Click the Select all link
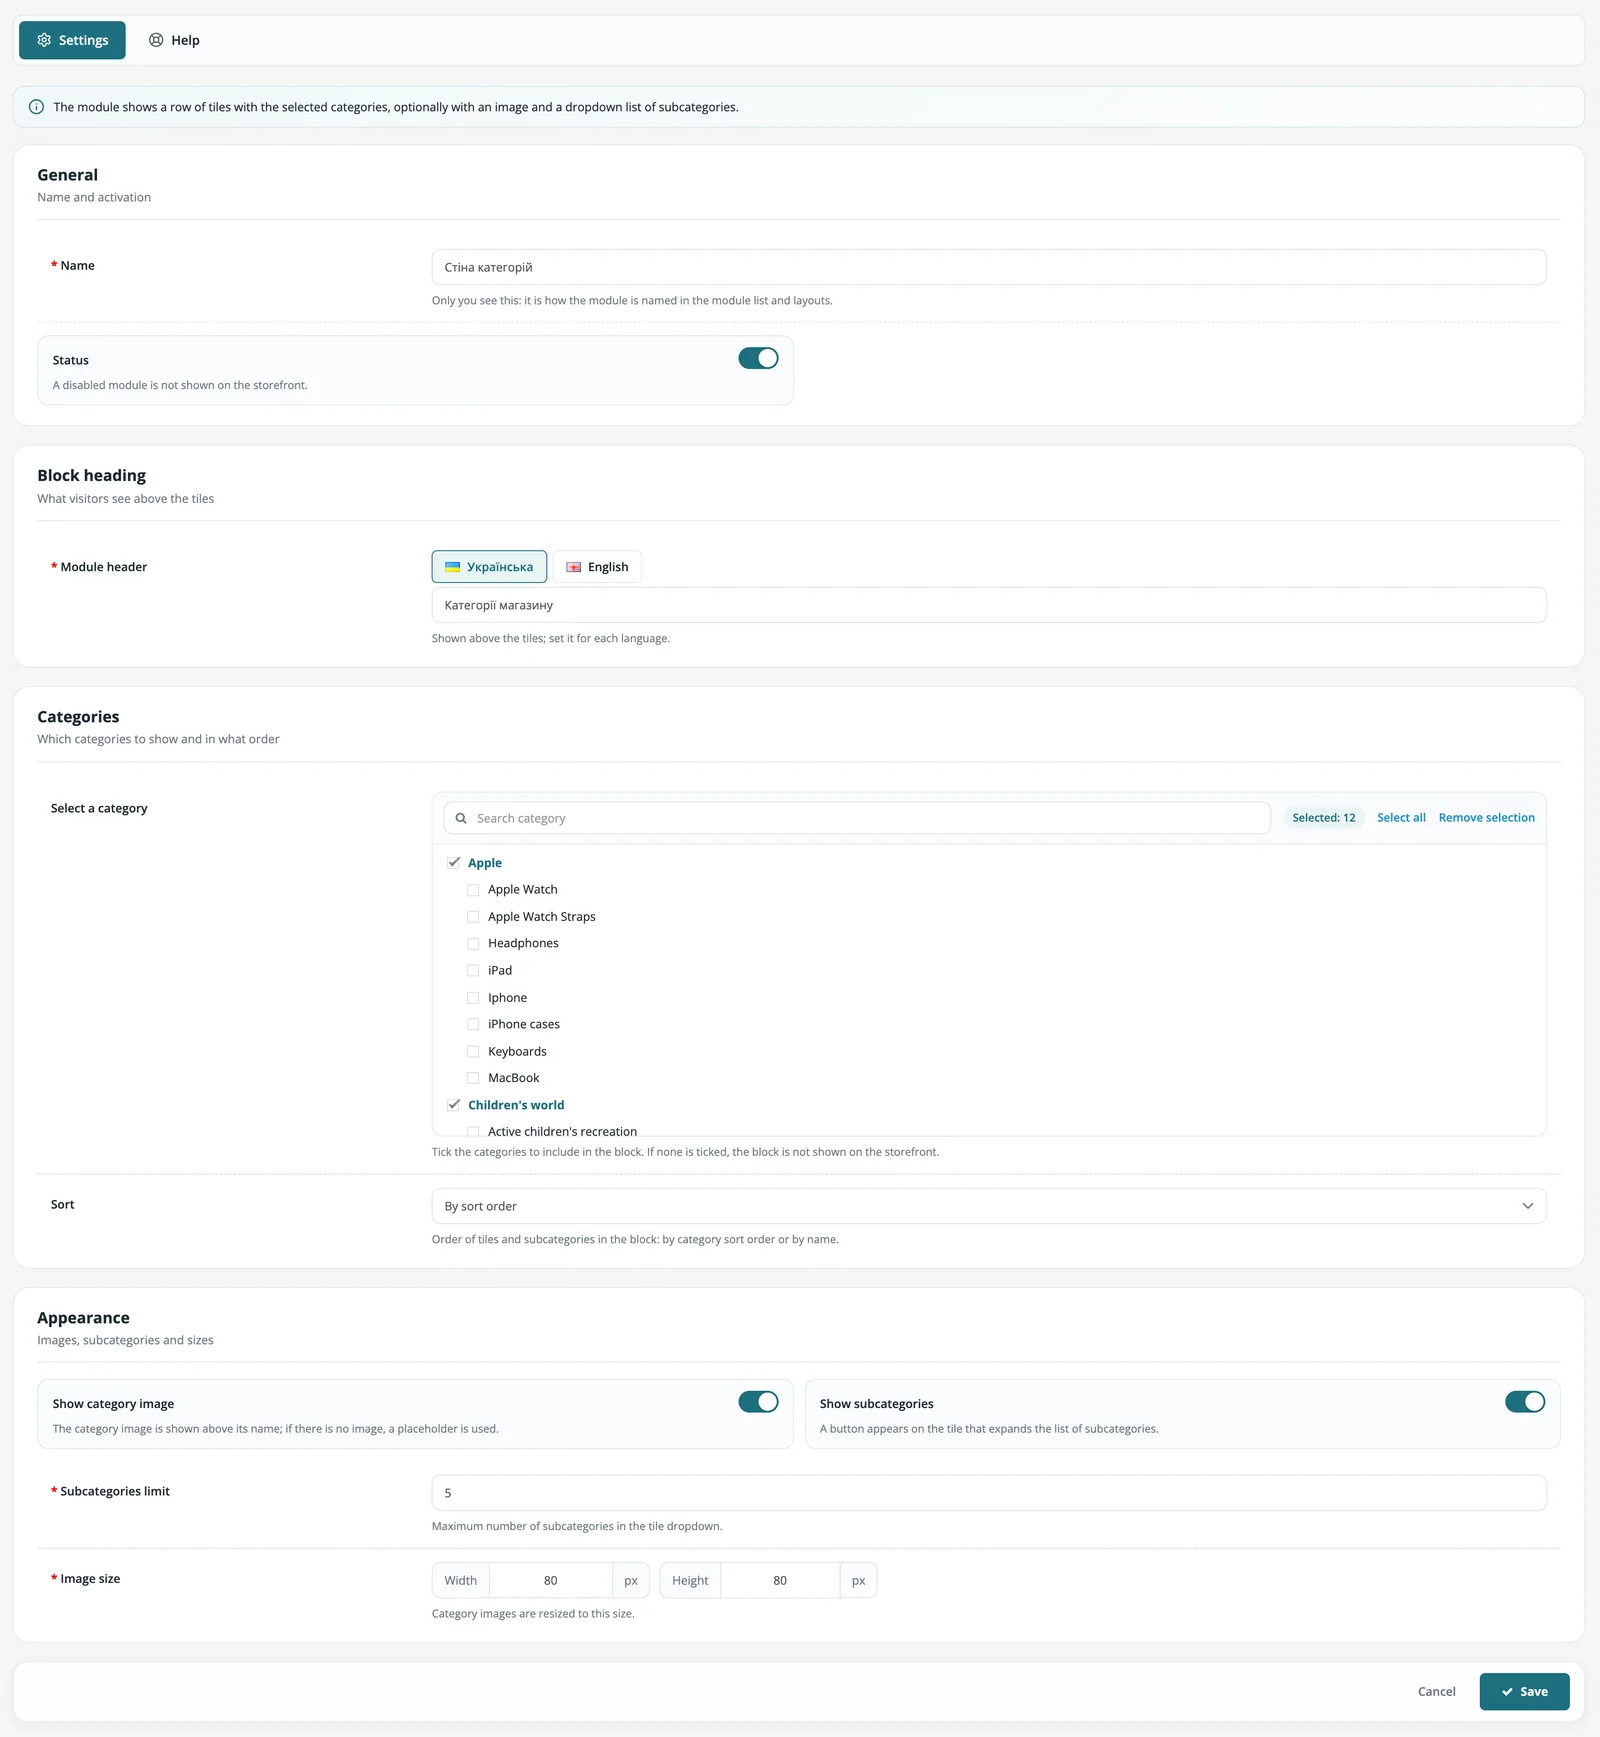 pos(1401,818)
